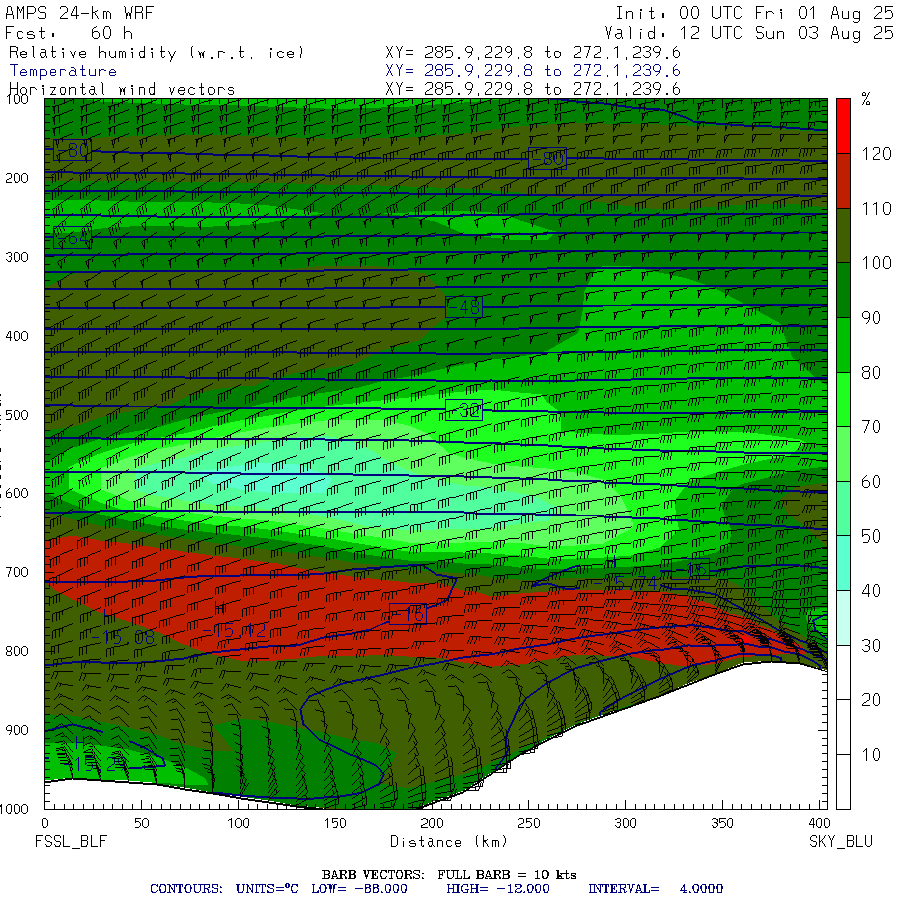Click the 900 pressure axis label
The height and width of the screenshot is (900, 900).
[x=17, y=730]
